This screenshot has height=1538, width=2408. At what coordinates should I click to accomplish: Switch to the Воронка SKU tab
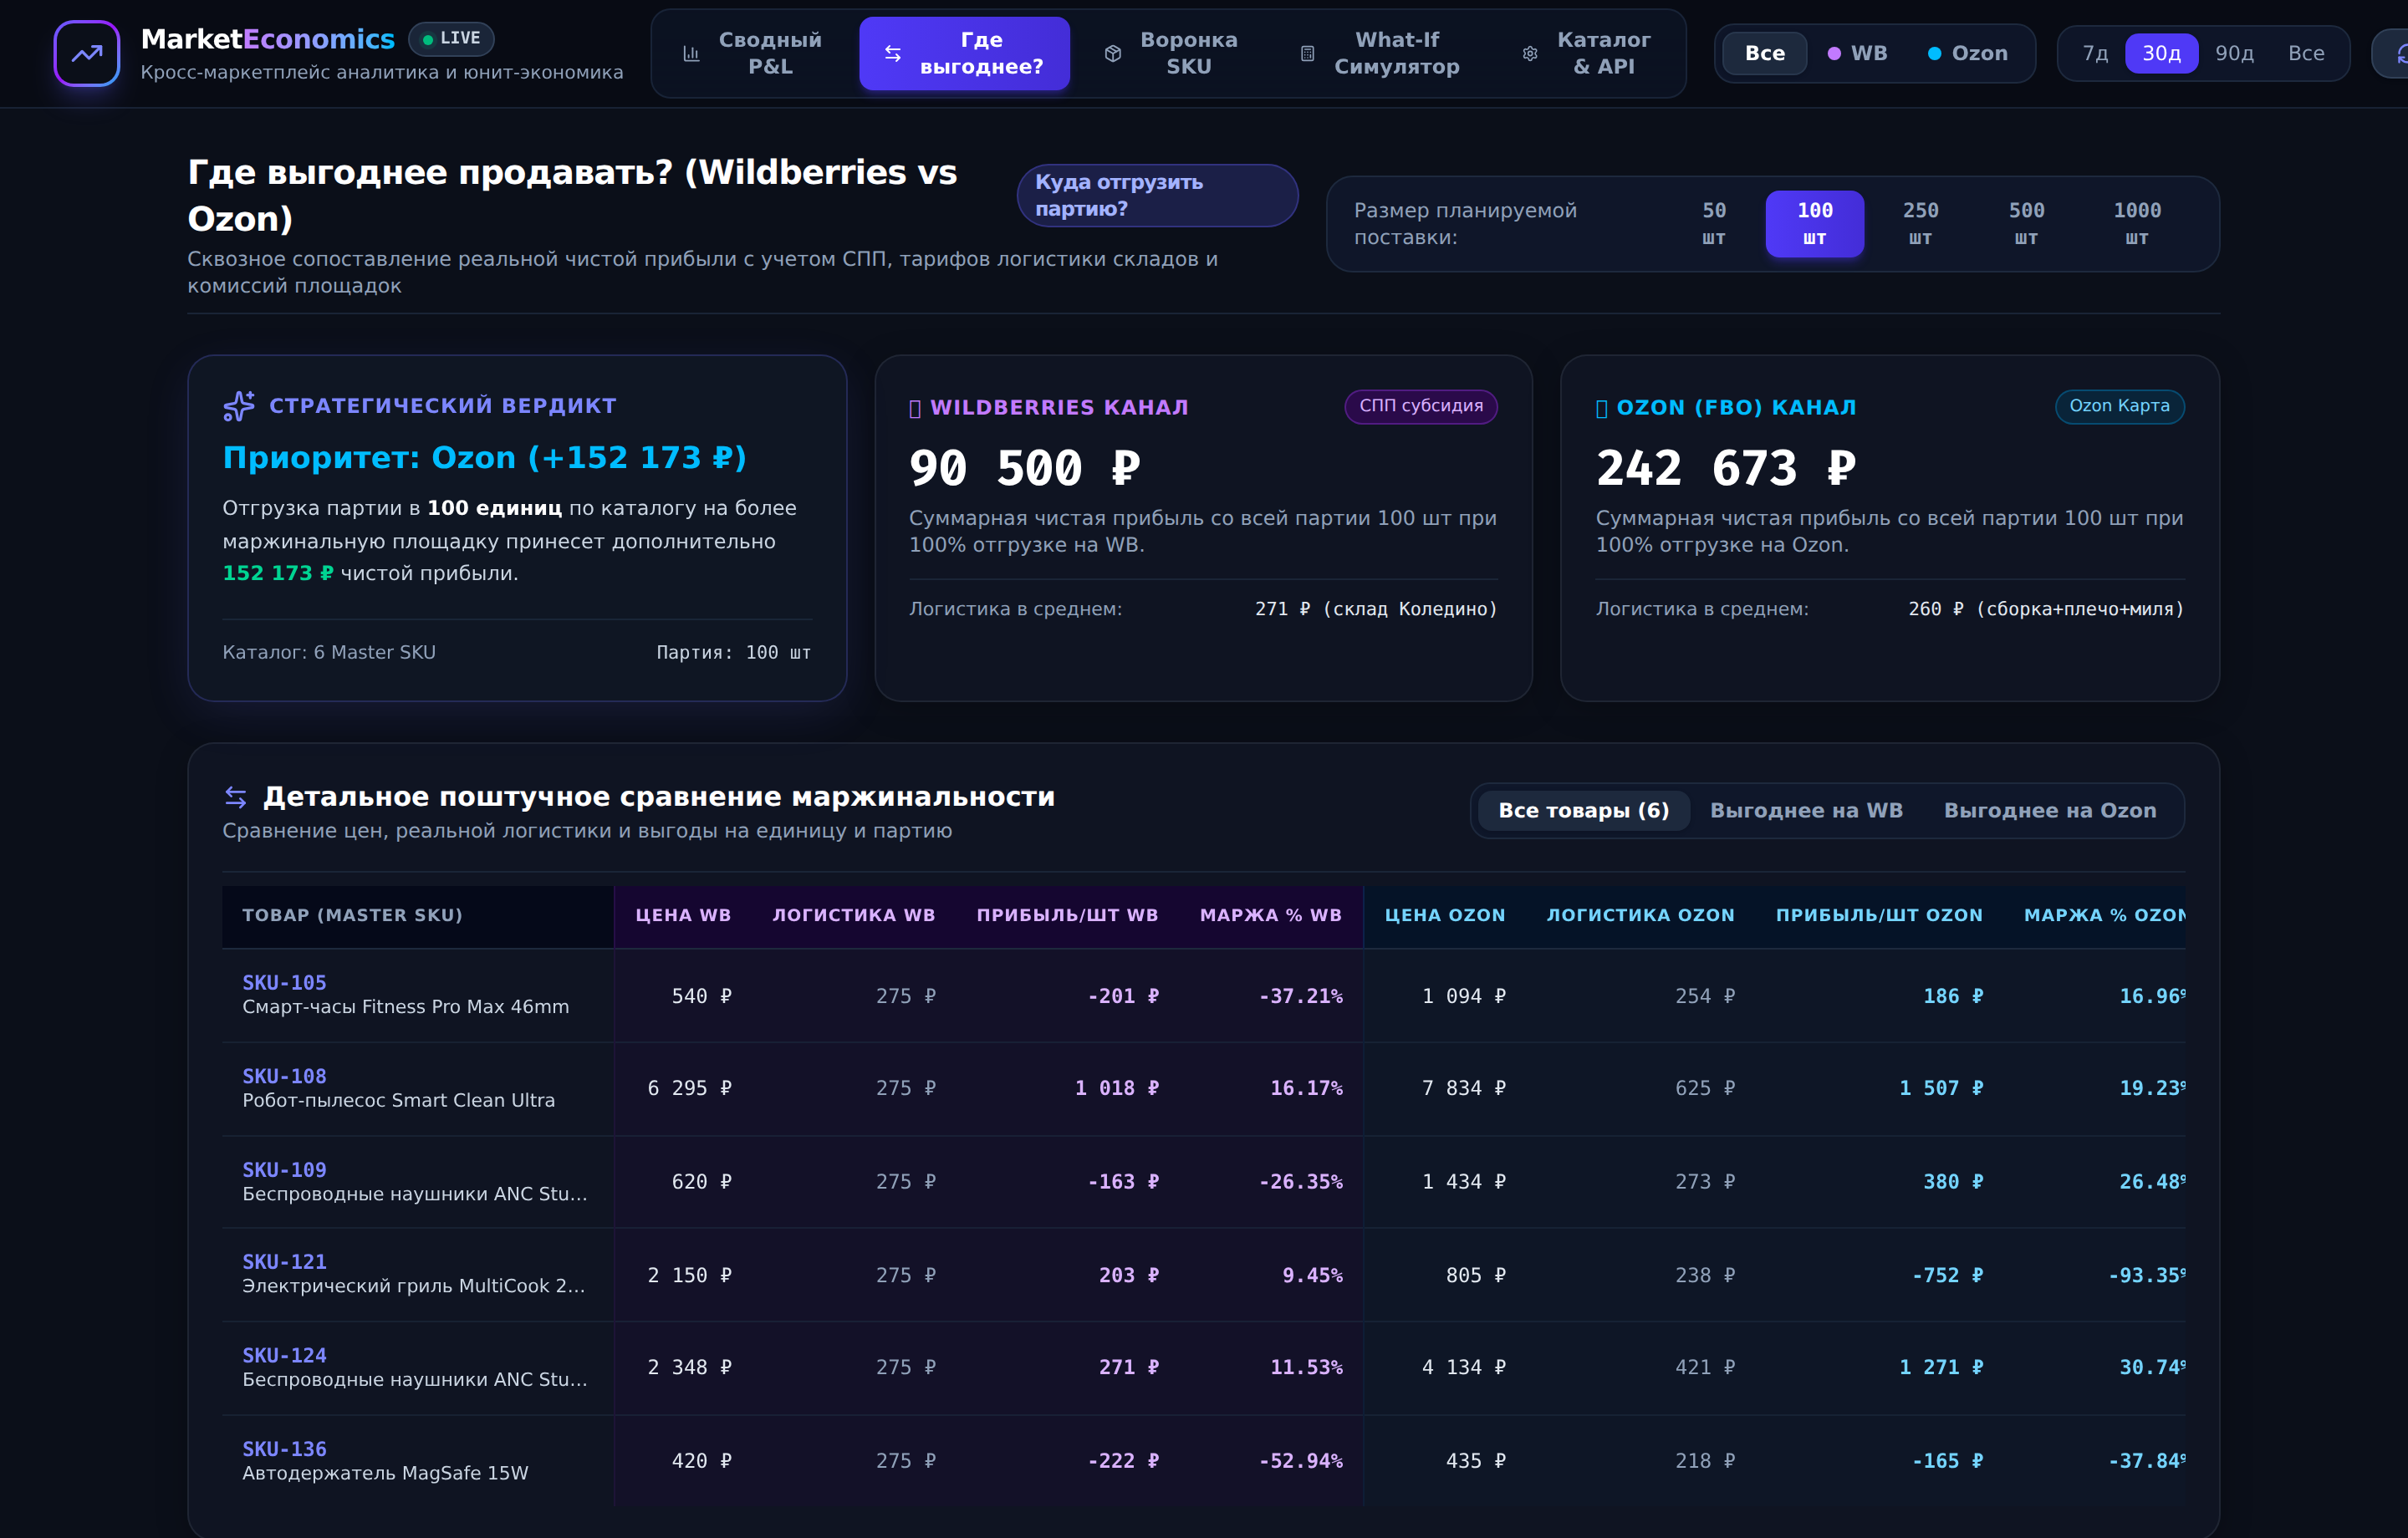[1173, 53]
